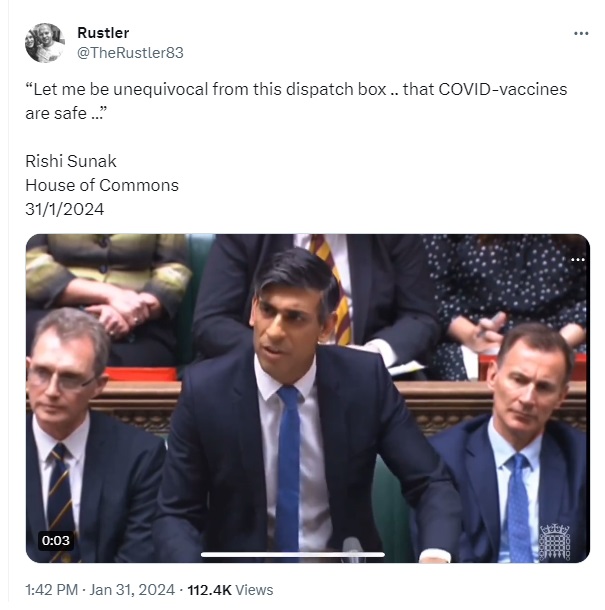Viewport: 605px width, 610px height.
Task: Click the "House of Commons" text line
Action: coord(102,185)
